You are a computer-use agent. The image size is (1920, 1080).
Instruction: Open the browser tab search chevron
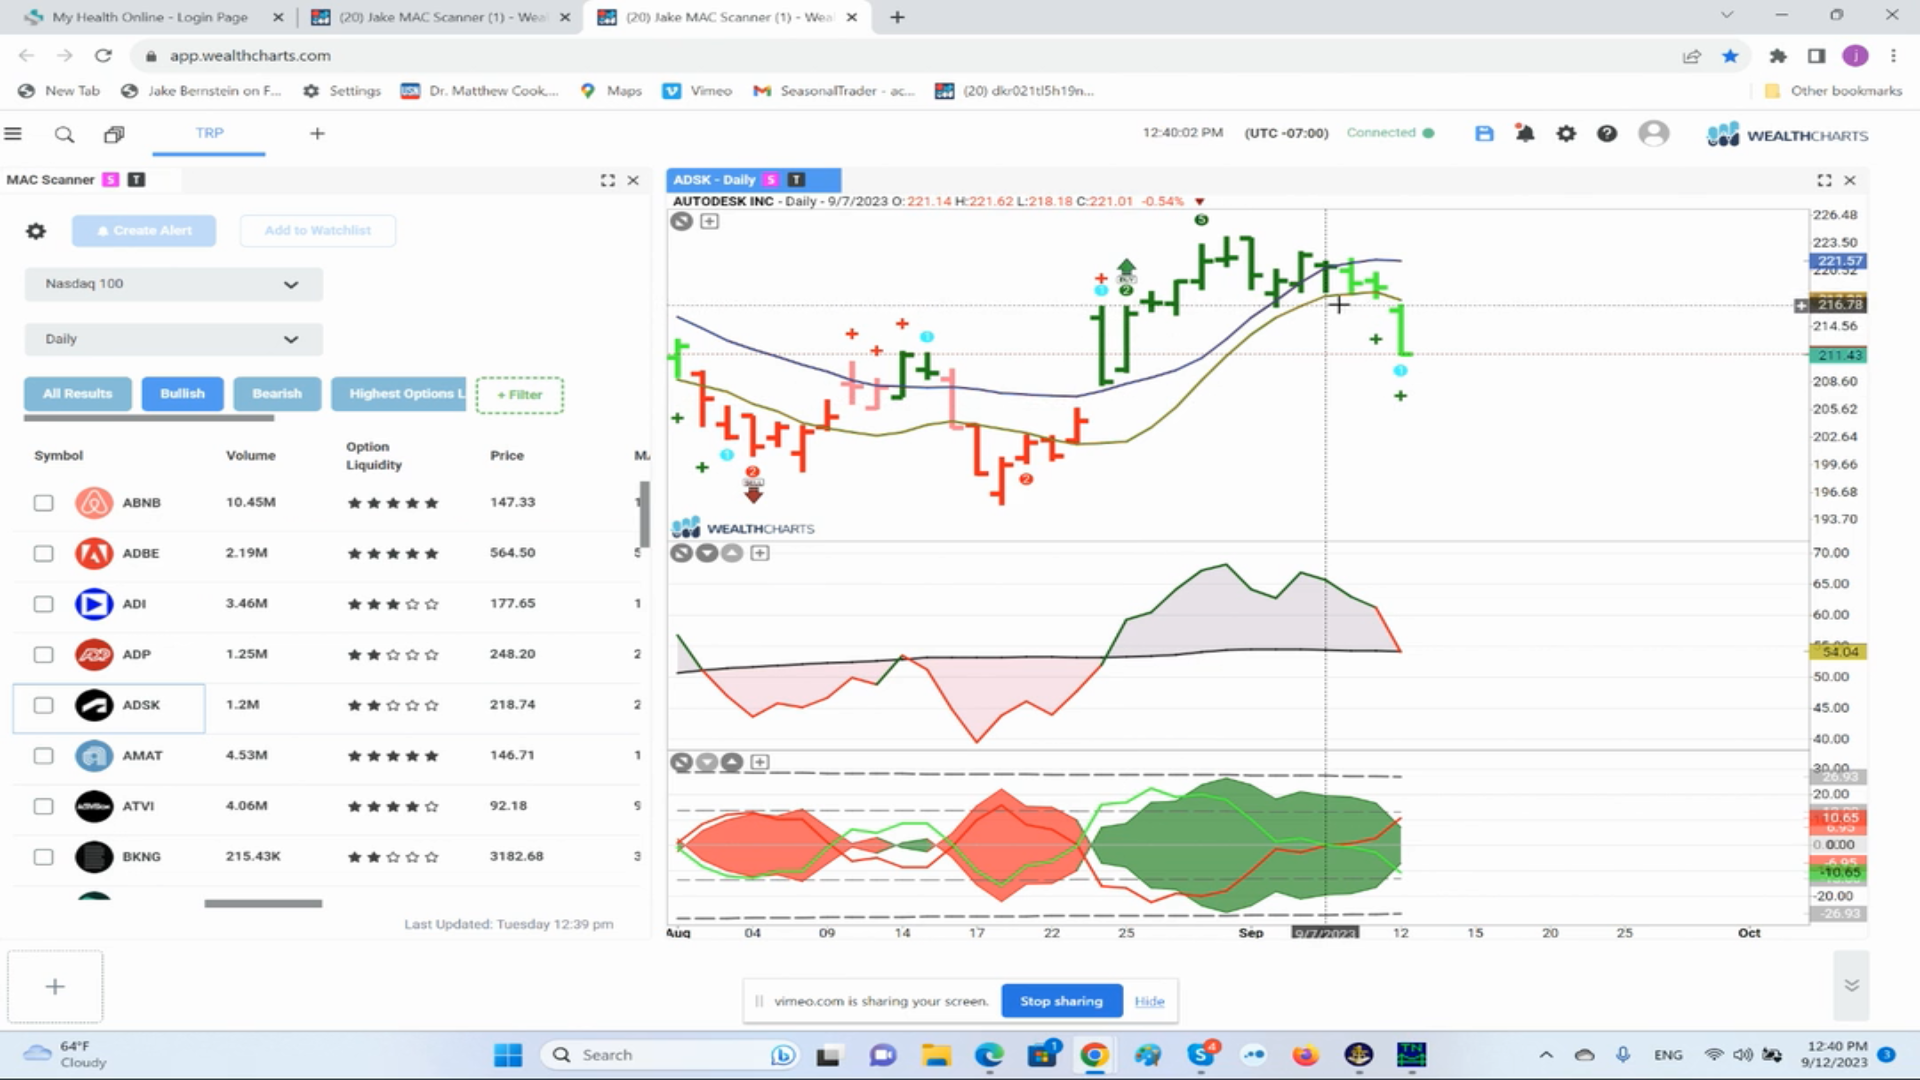tap(1726, 16)
